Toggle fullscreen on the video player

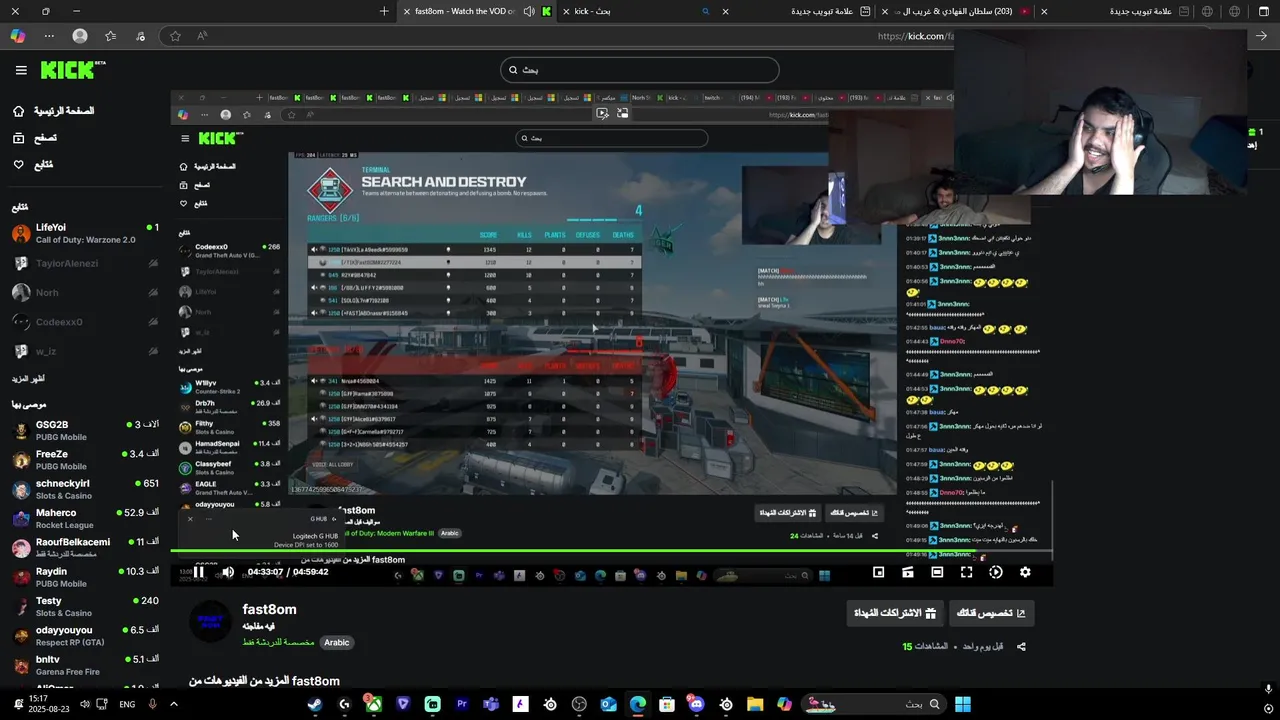click(x=966, y=572)
